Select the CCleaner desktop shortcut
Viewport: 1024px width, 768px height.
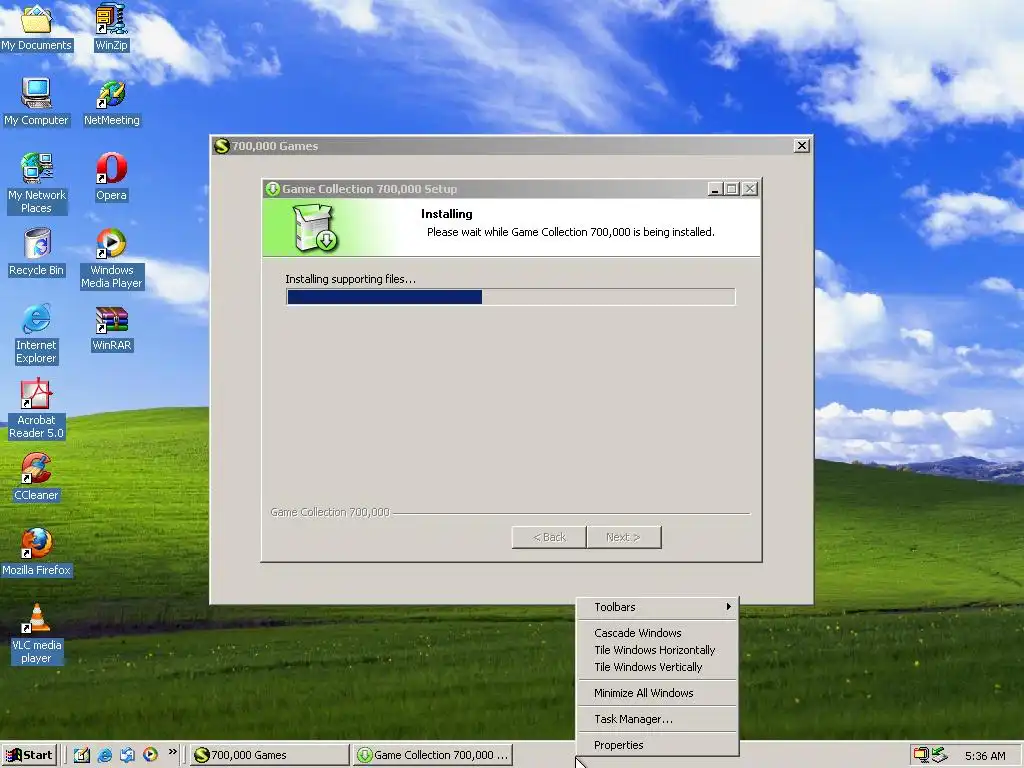(36, 477)
